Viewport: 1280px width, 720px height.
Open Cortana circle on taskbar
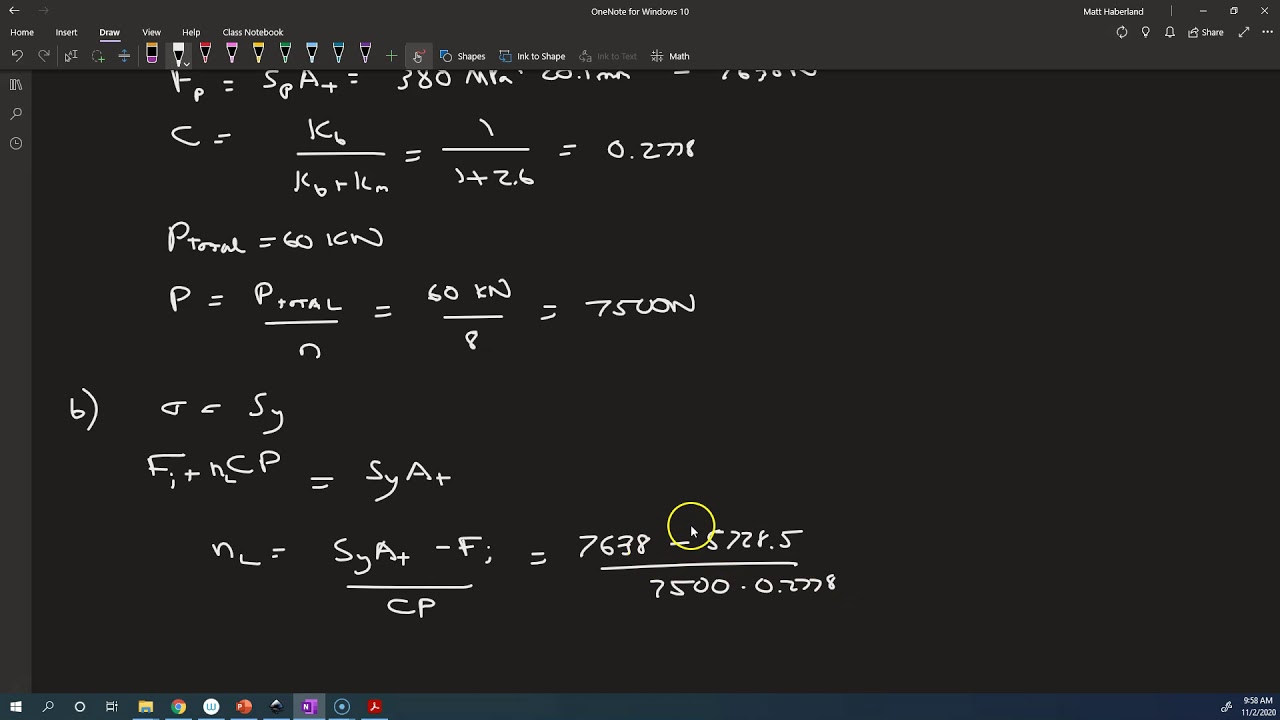click(80, 707)
